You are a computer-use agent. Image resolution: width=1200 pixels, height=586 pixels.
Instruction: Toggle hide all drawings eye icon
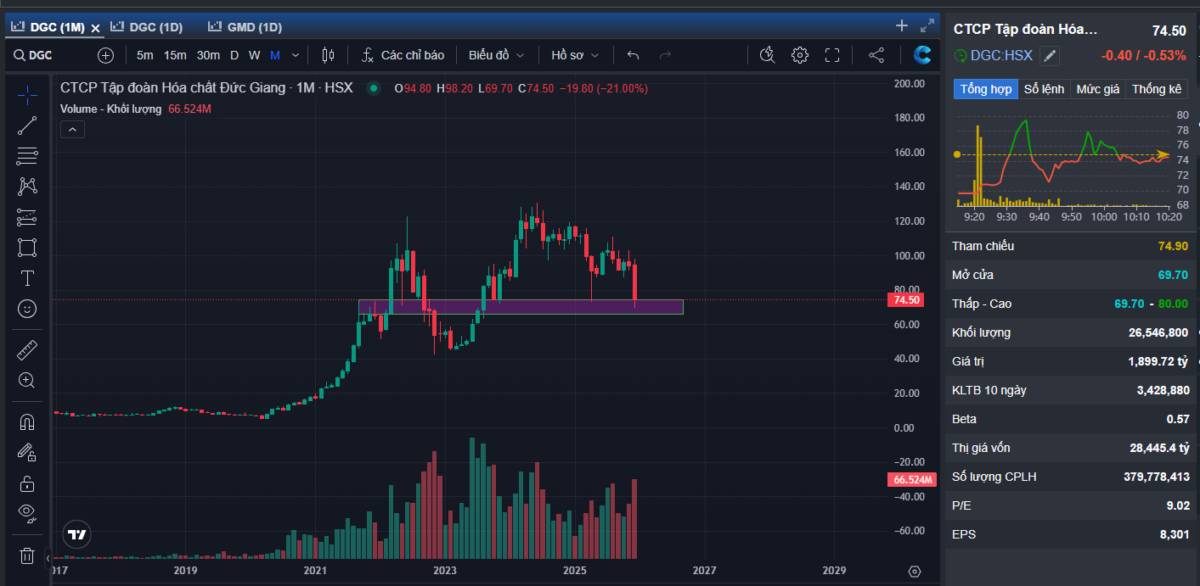pos(27,513)
